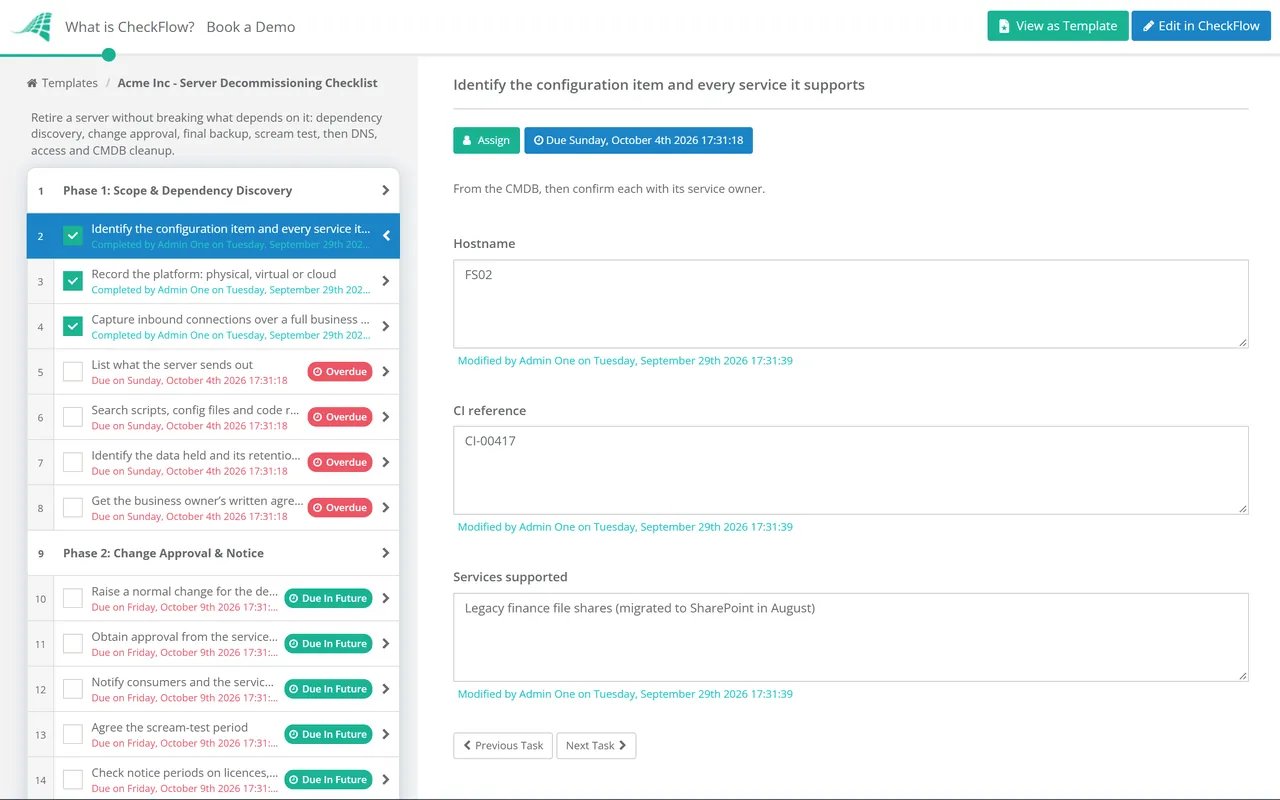This screenshot has height=800, width=1280.
Task: Select Get the business owner's written agreement task
Action: pyautogui.click(x=213, y=508)
